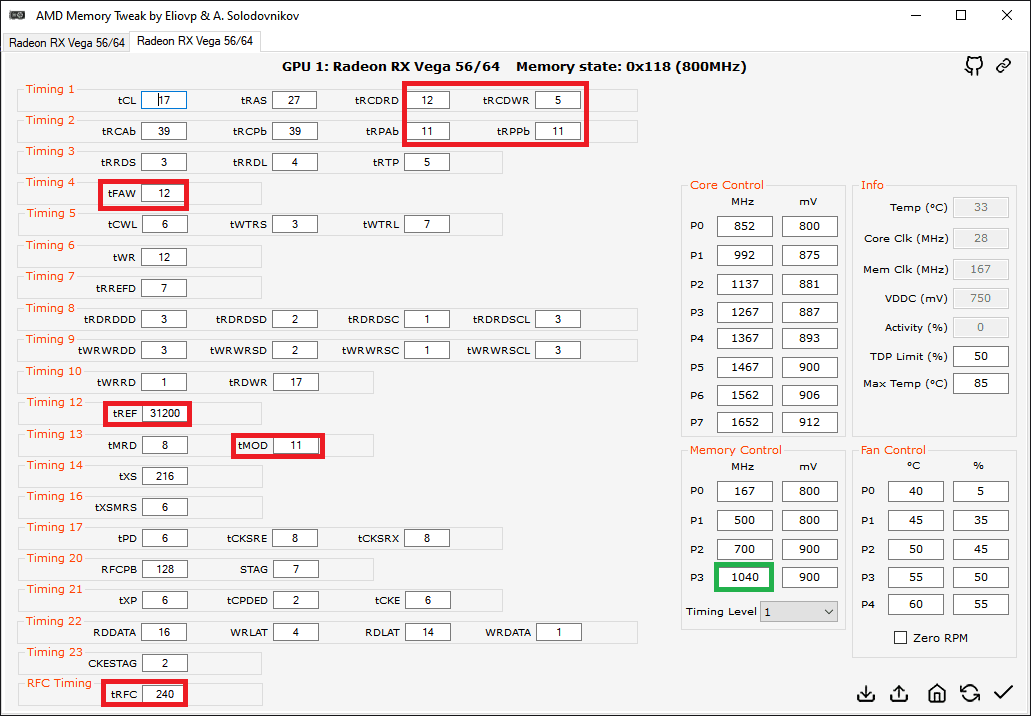Image resolution: width=1031 pixels, height=716 pixels.
Task: Click the home reset defaults icon
Action: 936,694
